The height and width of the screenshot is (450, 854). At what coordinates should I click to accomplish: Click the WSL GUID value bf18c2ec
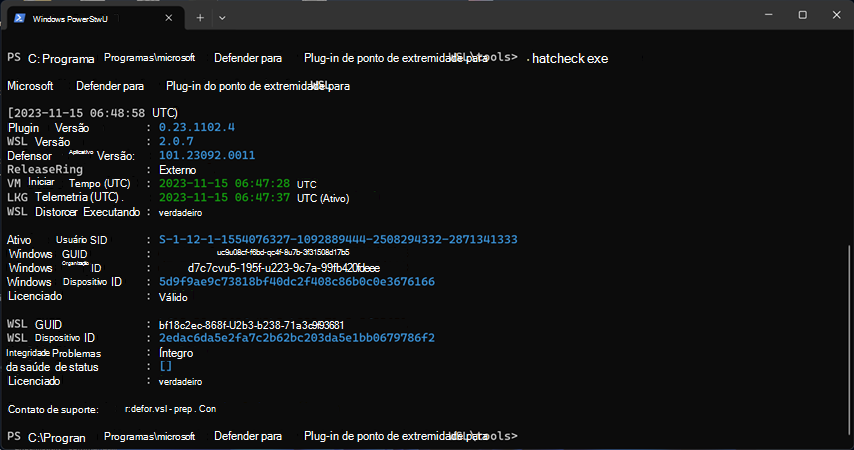251,325
